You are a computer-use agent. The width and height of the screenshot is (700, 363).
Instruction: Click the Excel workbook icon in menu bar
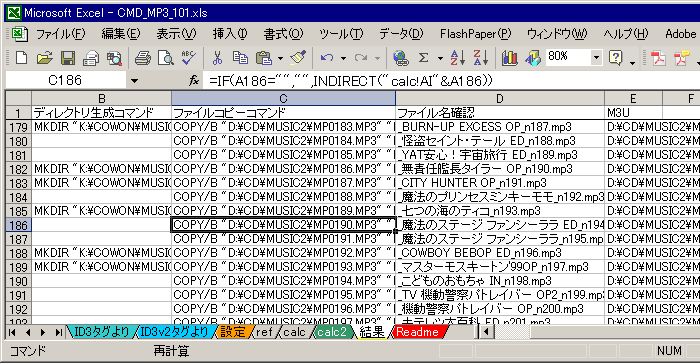click(x=19, y=34)
